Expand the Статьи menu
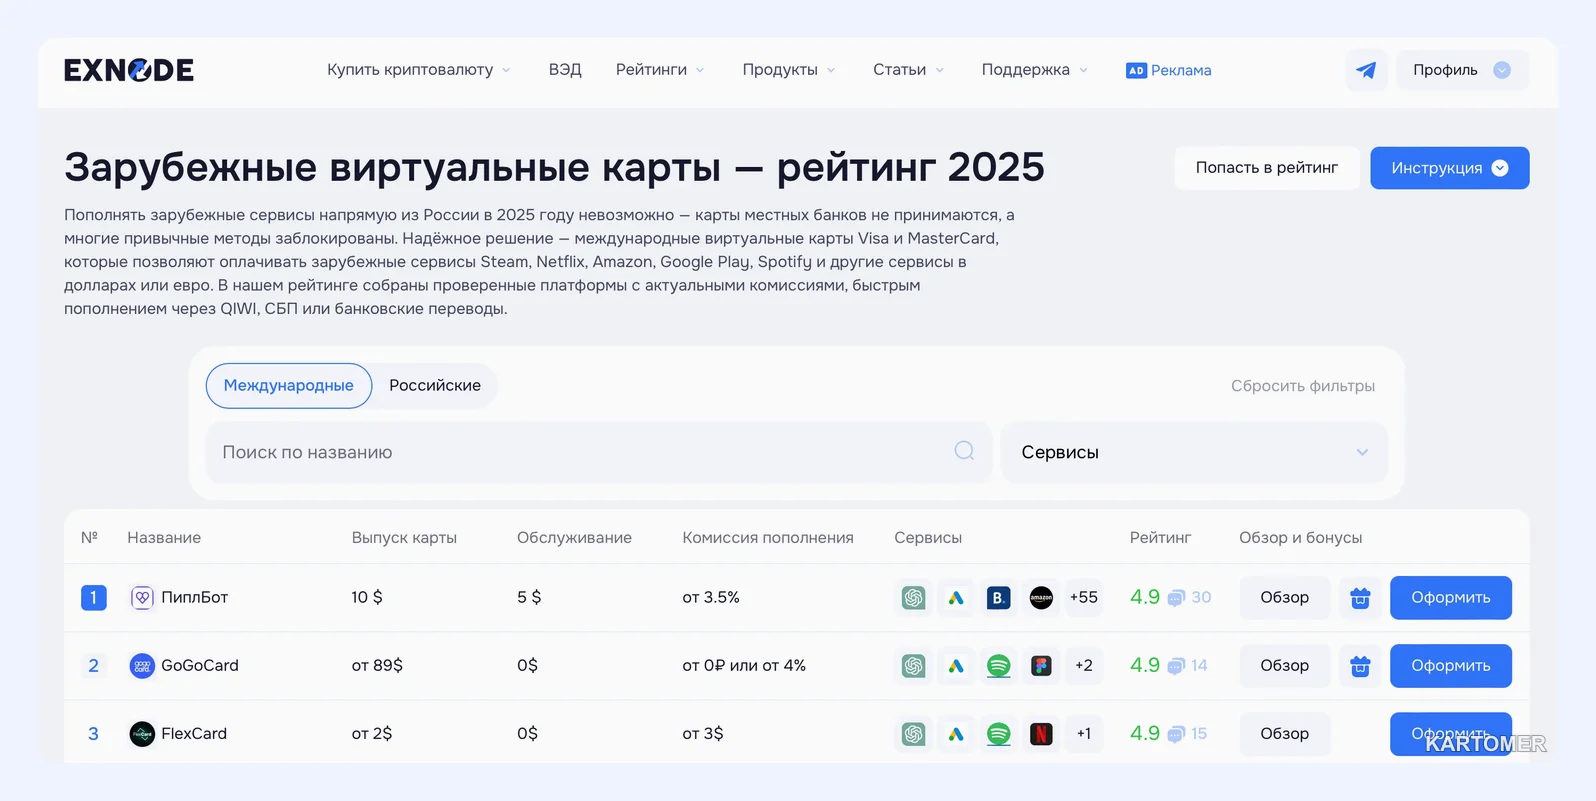1596x801 pixels. pyautogui.click(x=908, y=70)
